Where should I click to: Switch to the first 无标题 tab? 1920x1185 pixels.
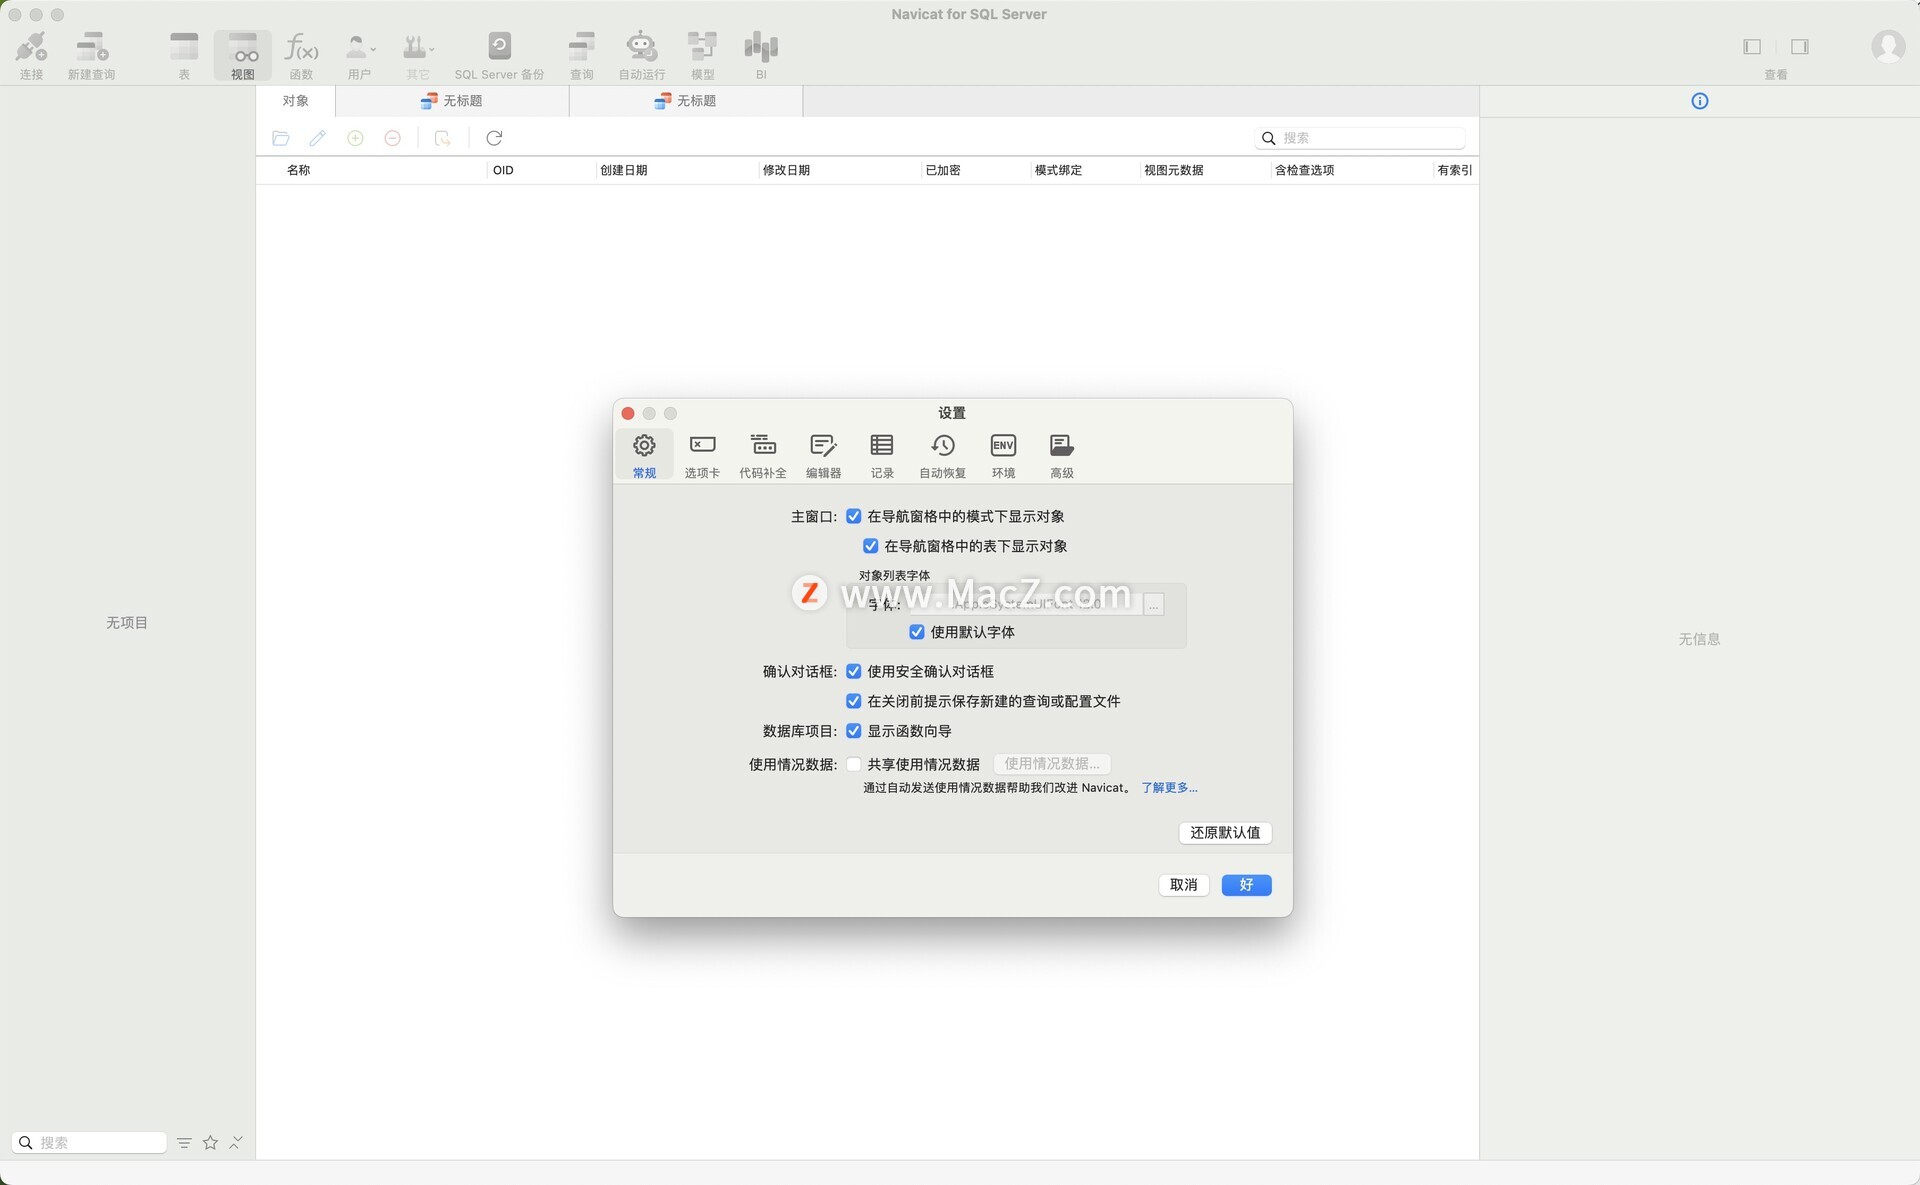coord(452,101)
